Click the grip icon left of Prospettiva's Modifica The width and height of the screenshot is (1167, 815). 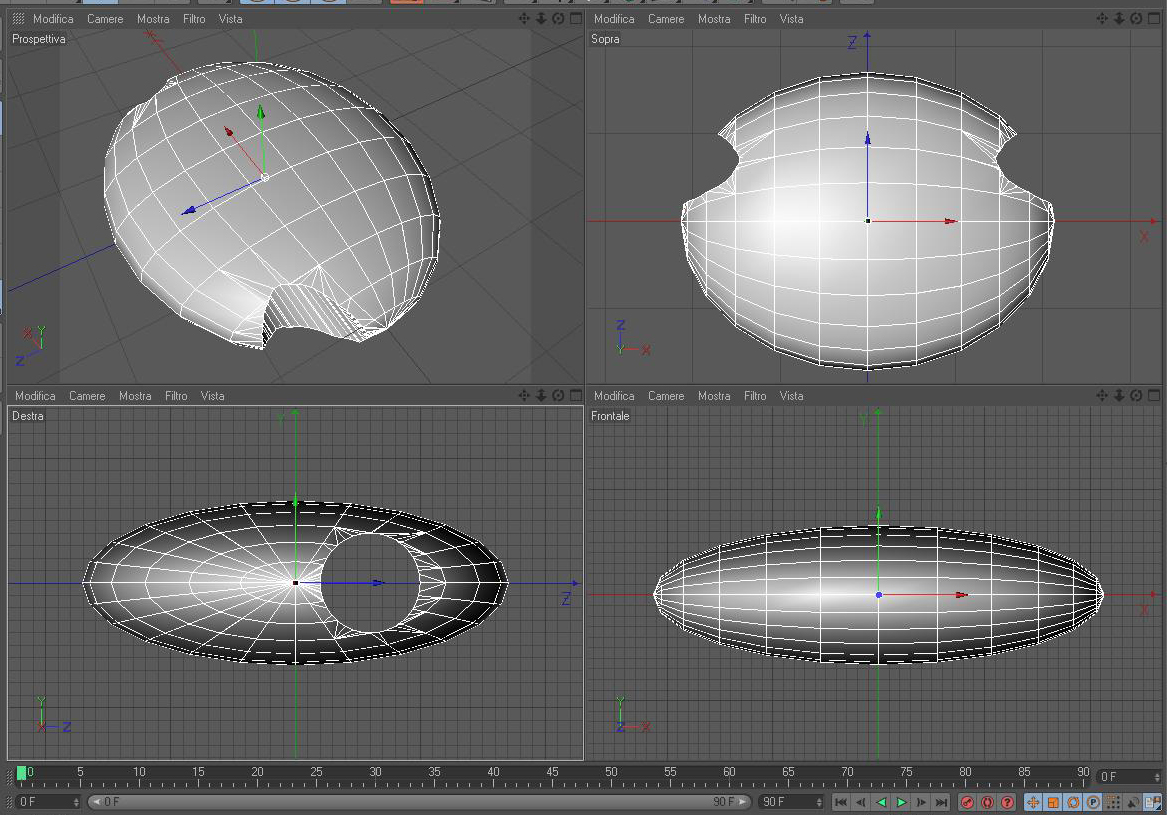click(19, 19)
